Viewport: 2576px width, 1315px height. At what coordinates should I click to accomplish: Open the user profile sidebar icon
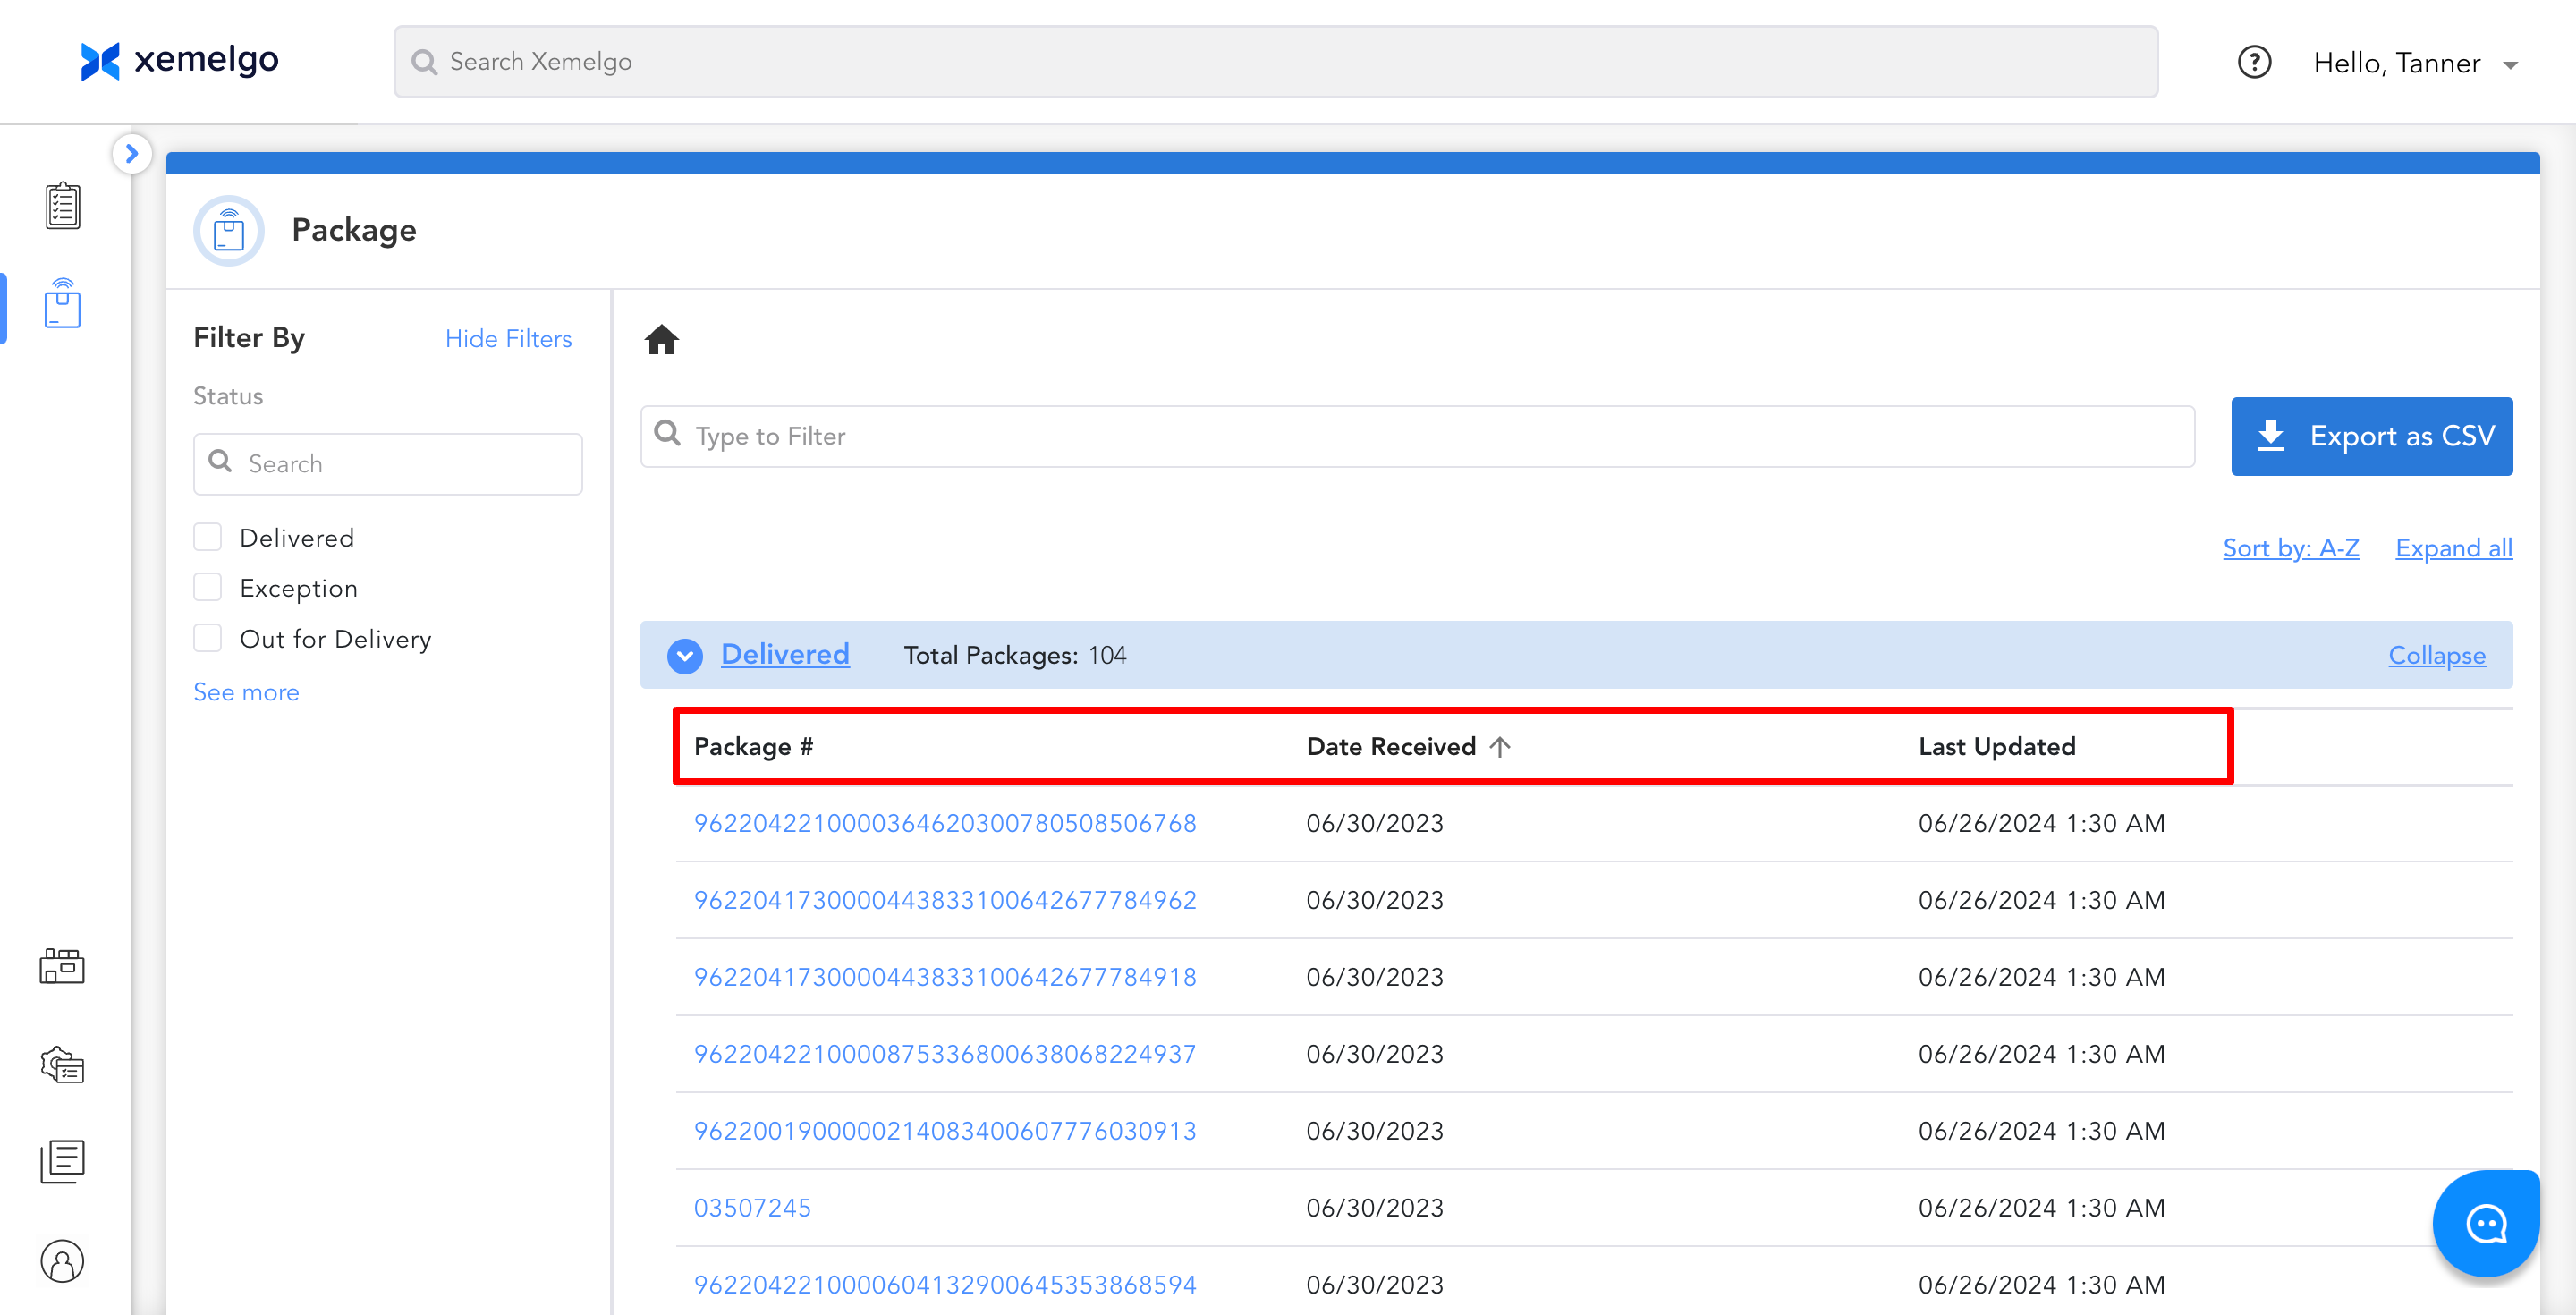click(62, 1260)
